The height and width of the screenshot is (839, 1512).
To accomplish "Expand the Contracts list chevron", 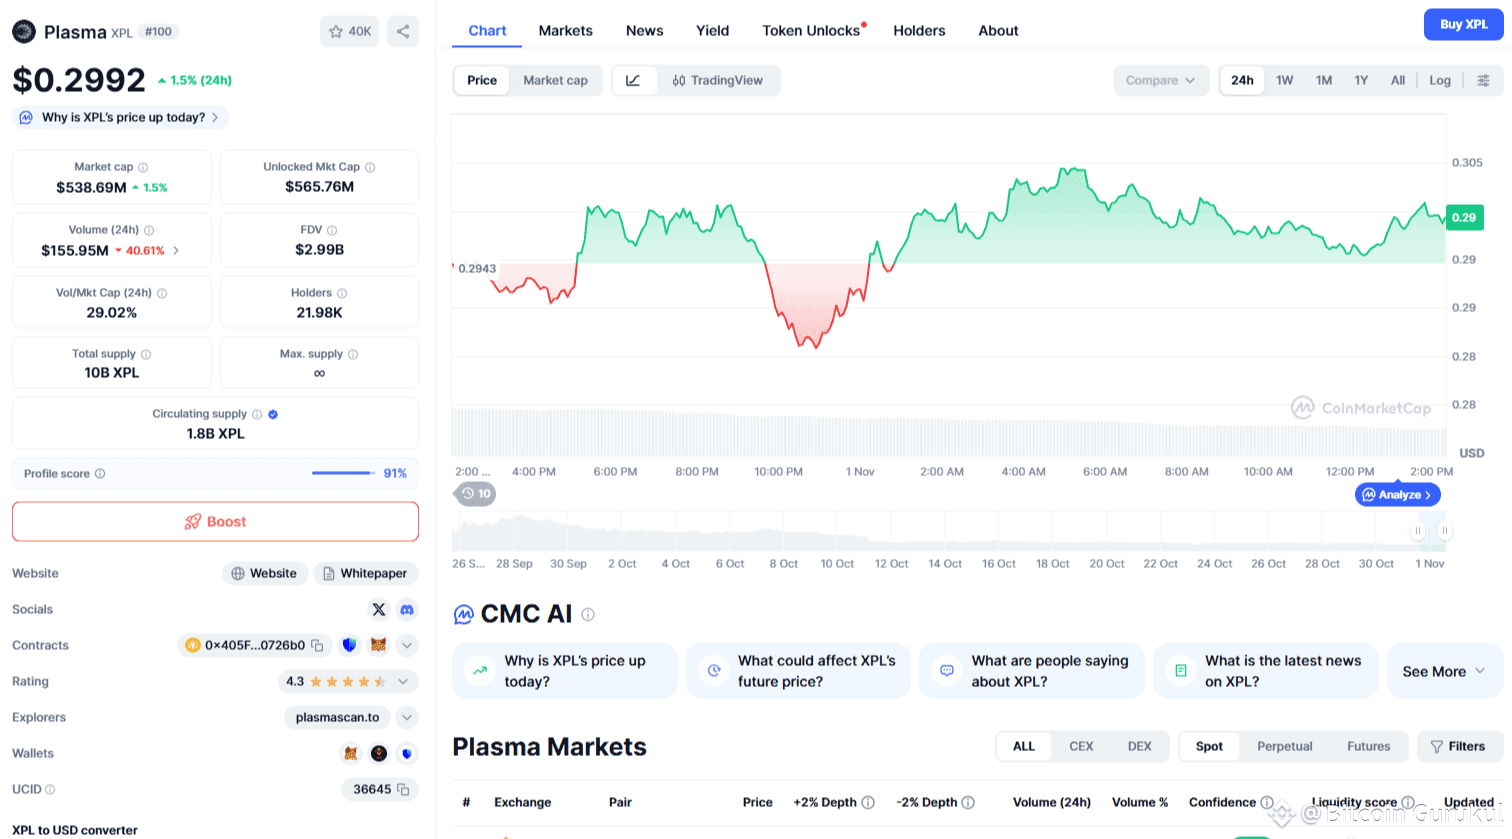I will (x=407, y=645).
